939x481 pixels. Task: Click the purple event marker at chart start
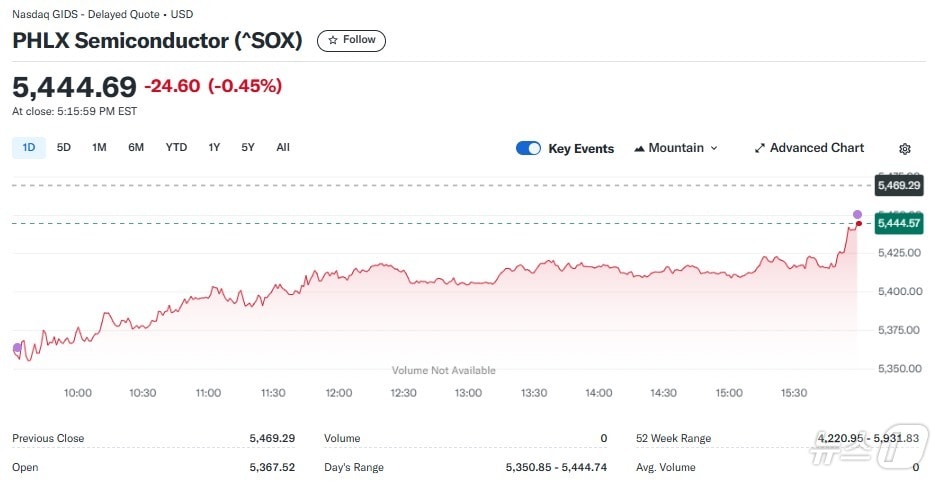coord(17,348)
